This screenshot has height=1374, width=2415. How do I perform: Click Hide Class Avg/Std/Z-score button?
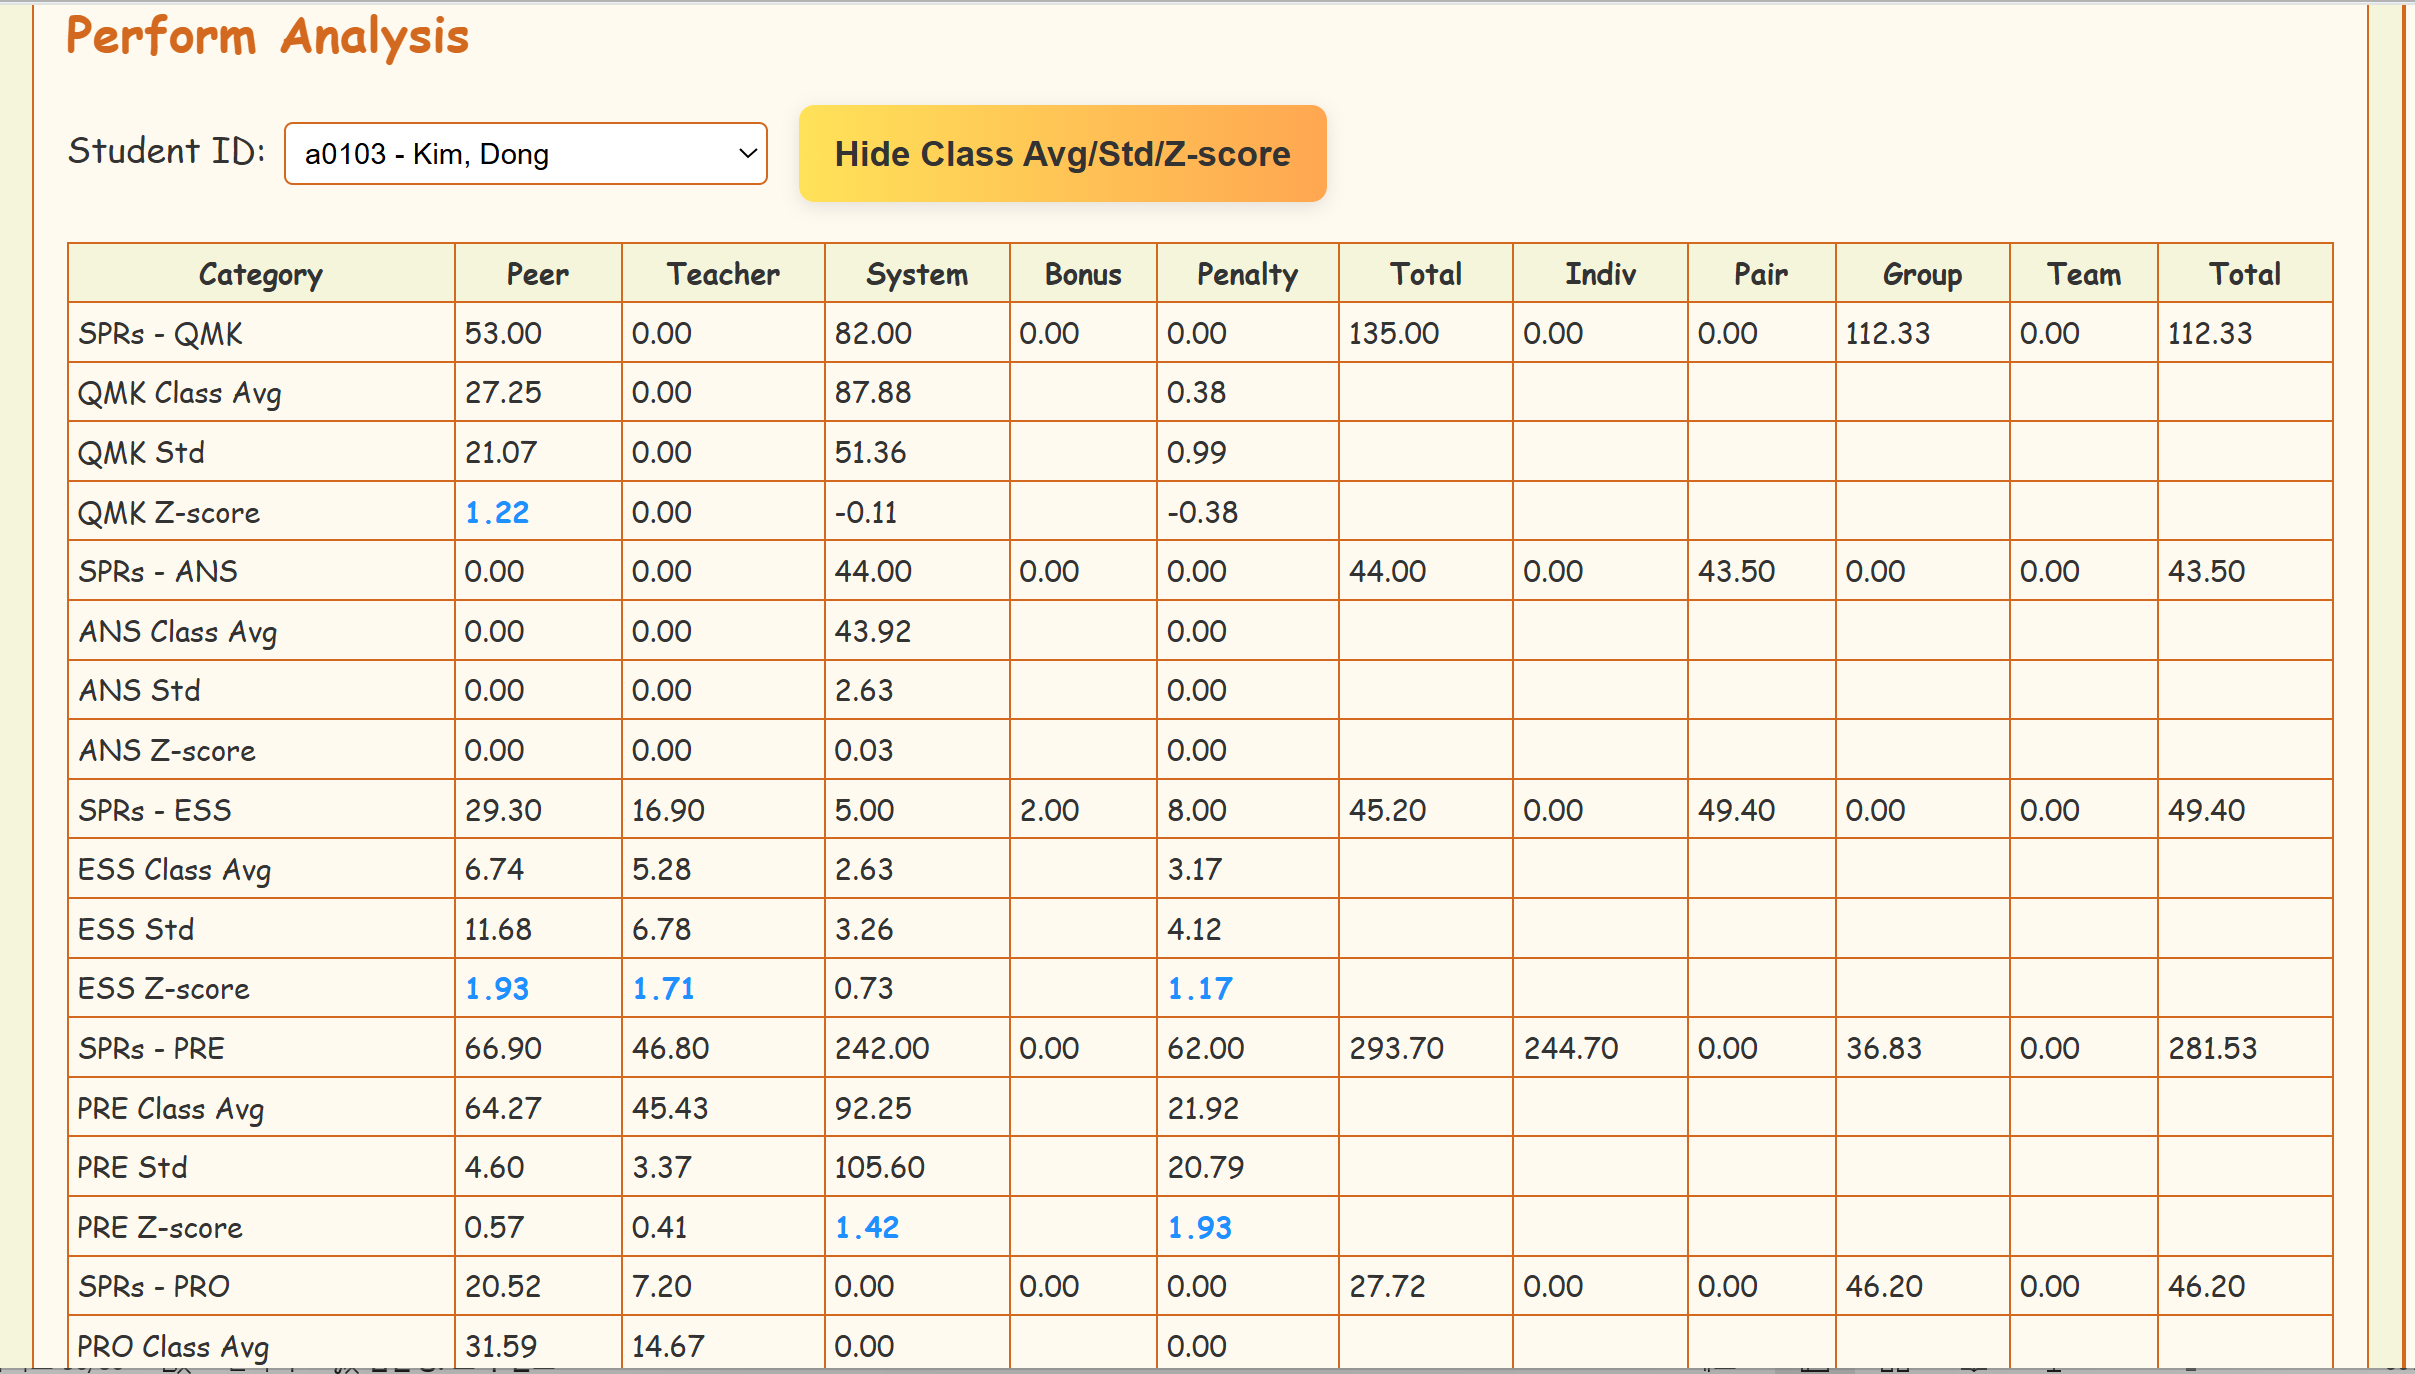point(1062,154)
